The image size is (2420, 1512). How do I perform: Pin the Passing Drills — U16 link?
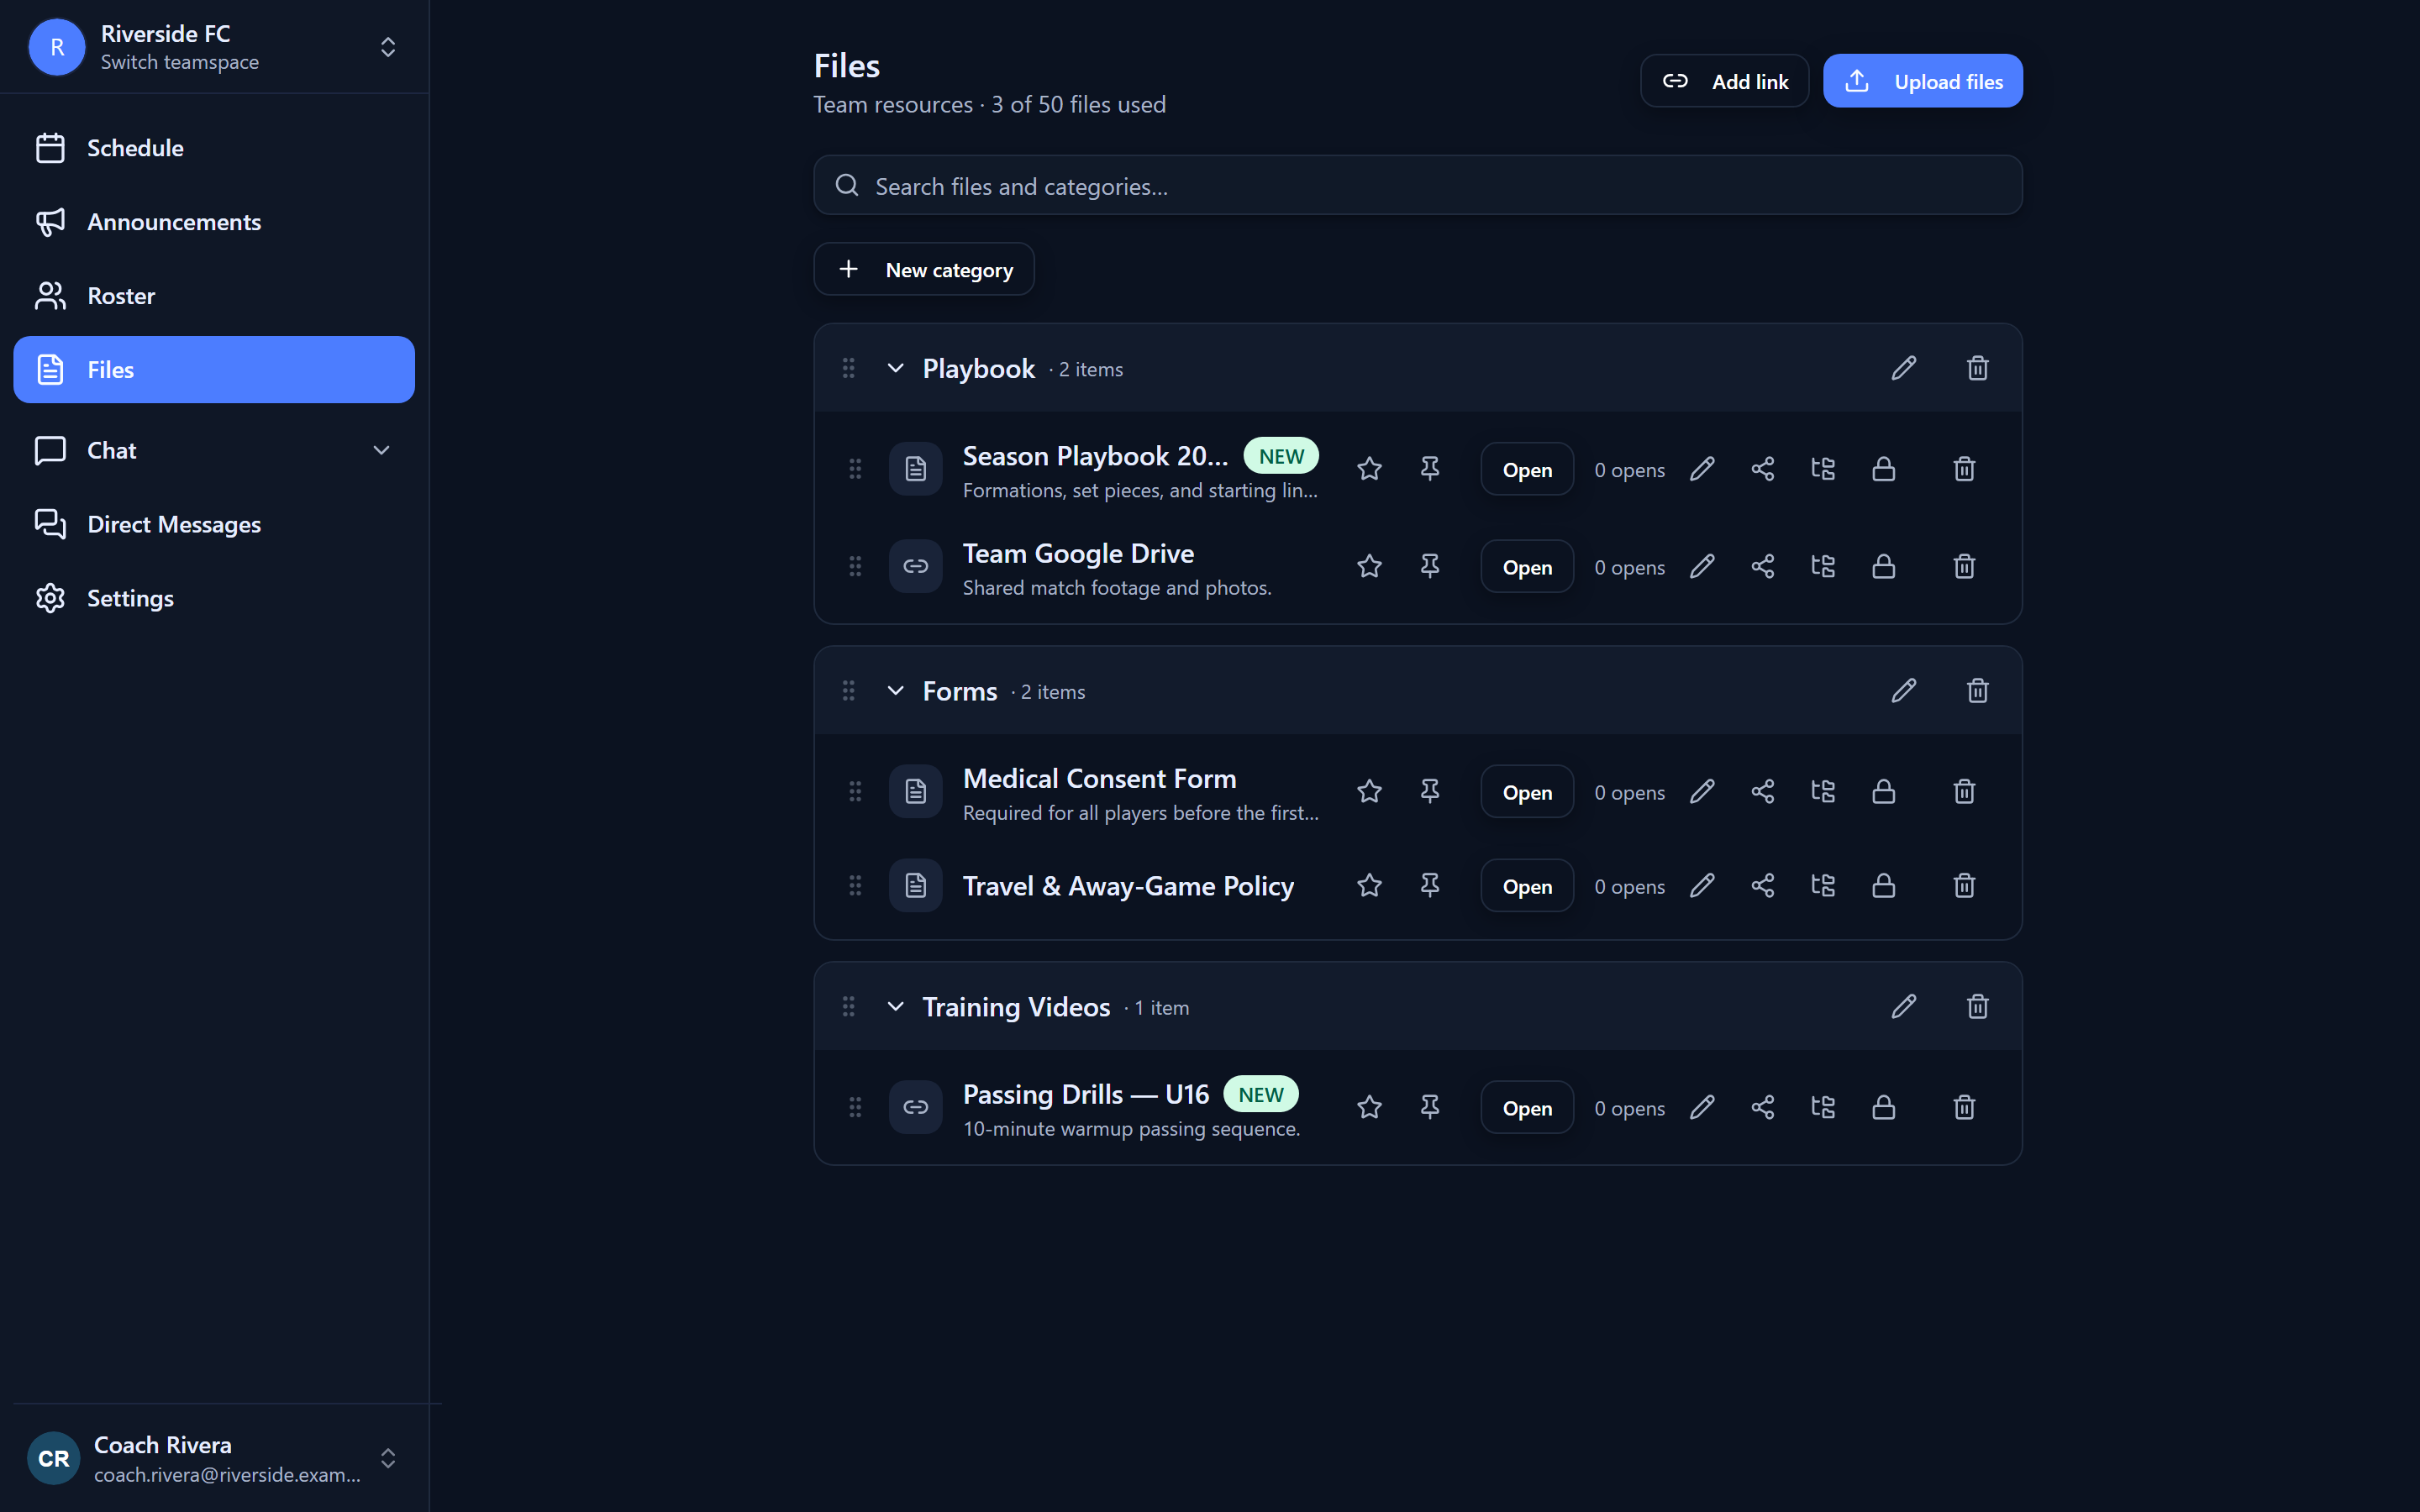coord(1430,1108)
